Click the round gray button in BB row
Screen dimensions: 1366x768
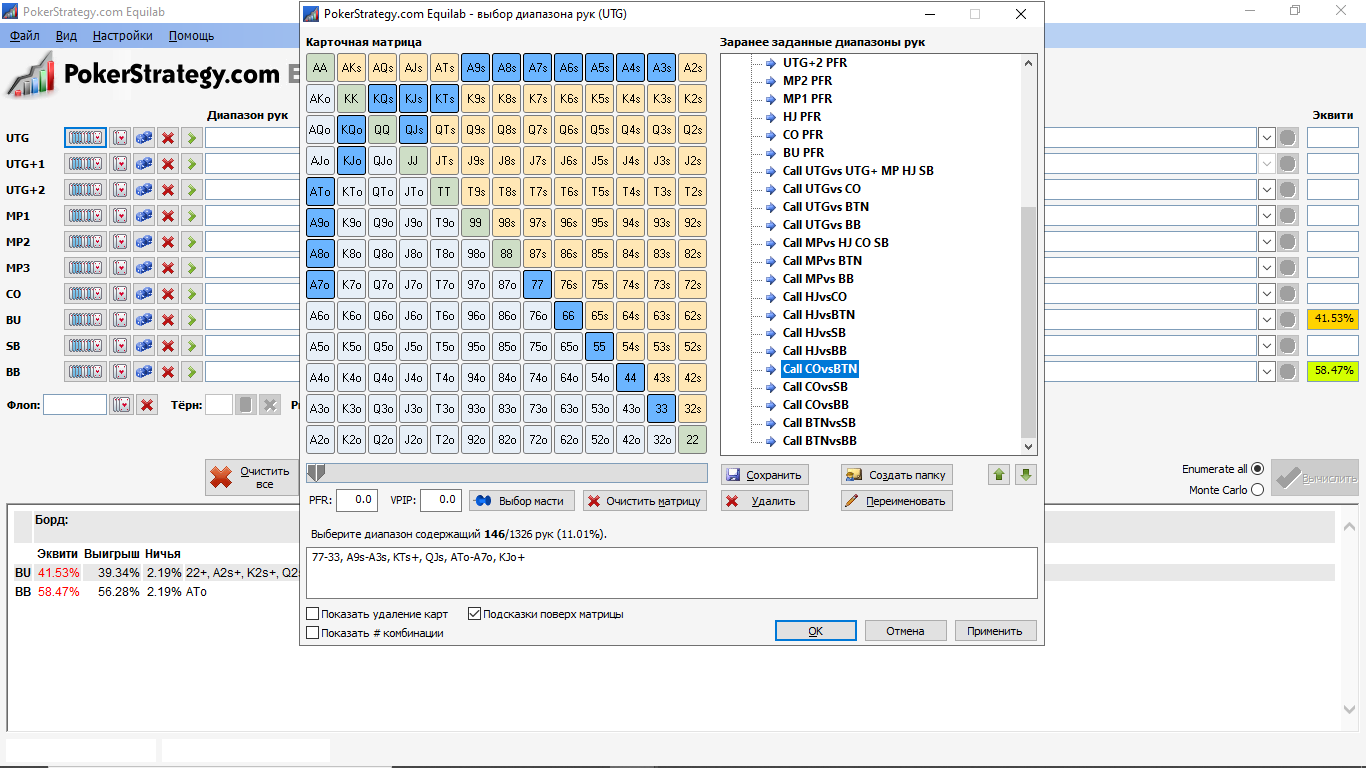click(1288, 371)
